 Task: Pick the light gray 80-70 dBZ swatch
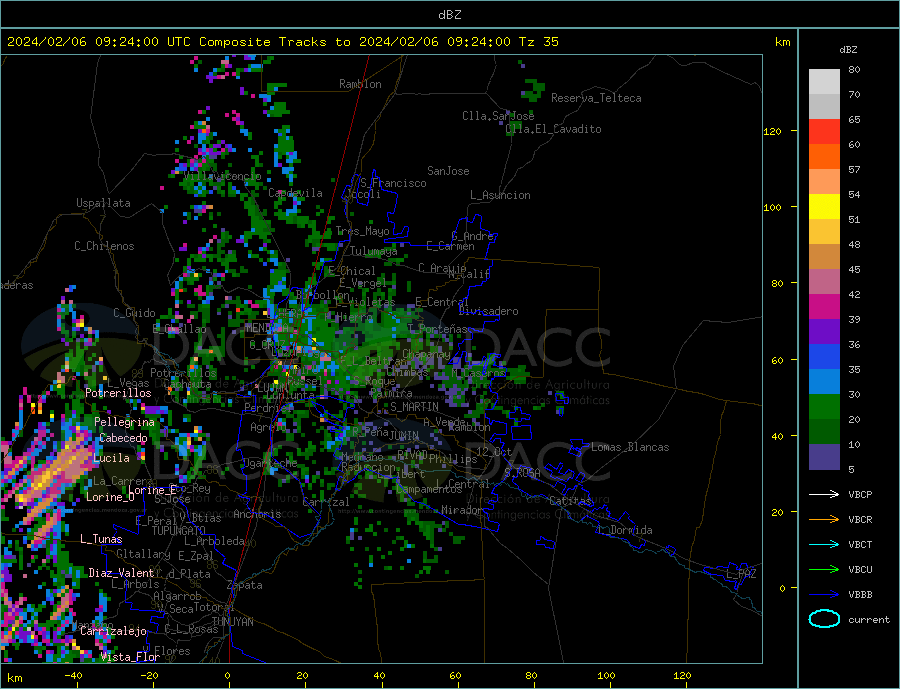point(824,82)
